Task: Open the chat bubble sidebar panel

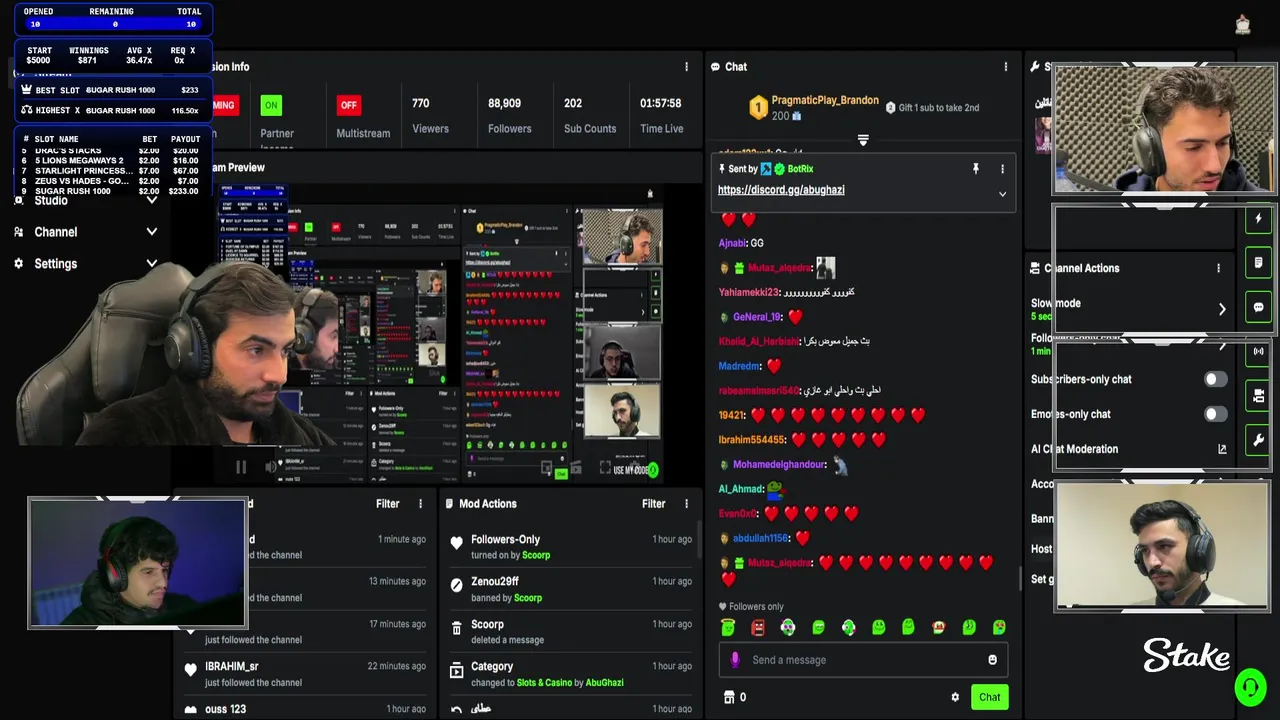Action: coord(1258,307)
